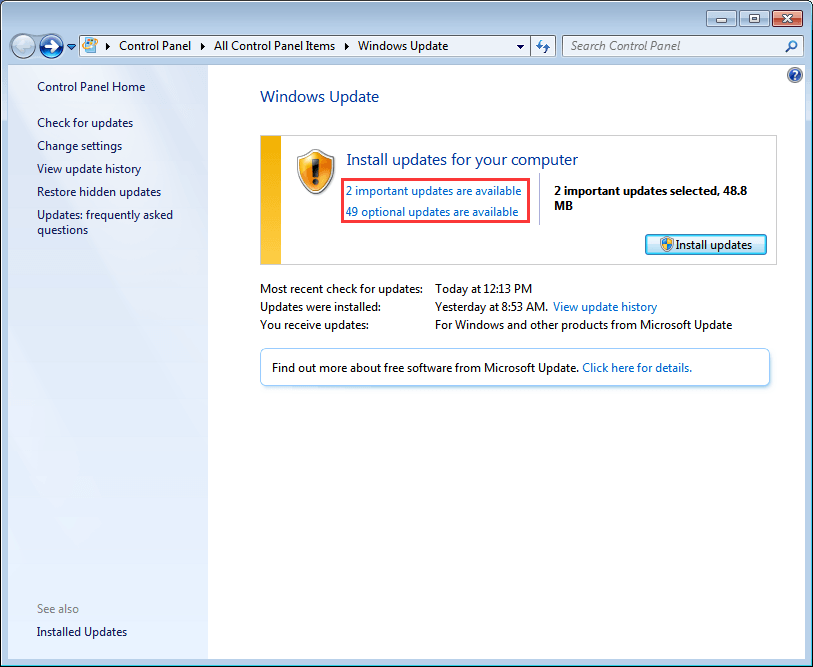Image resolution: width=813 pixels, height=667 pixels.
Task: Click the back navigation arrow
Action: pyautogui.click(x=22, y=46)
